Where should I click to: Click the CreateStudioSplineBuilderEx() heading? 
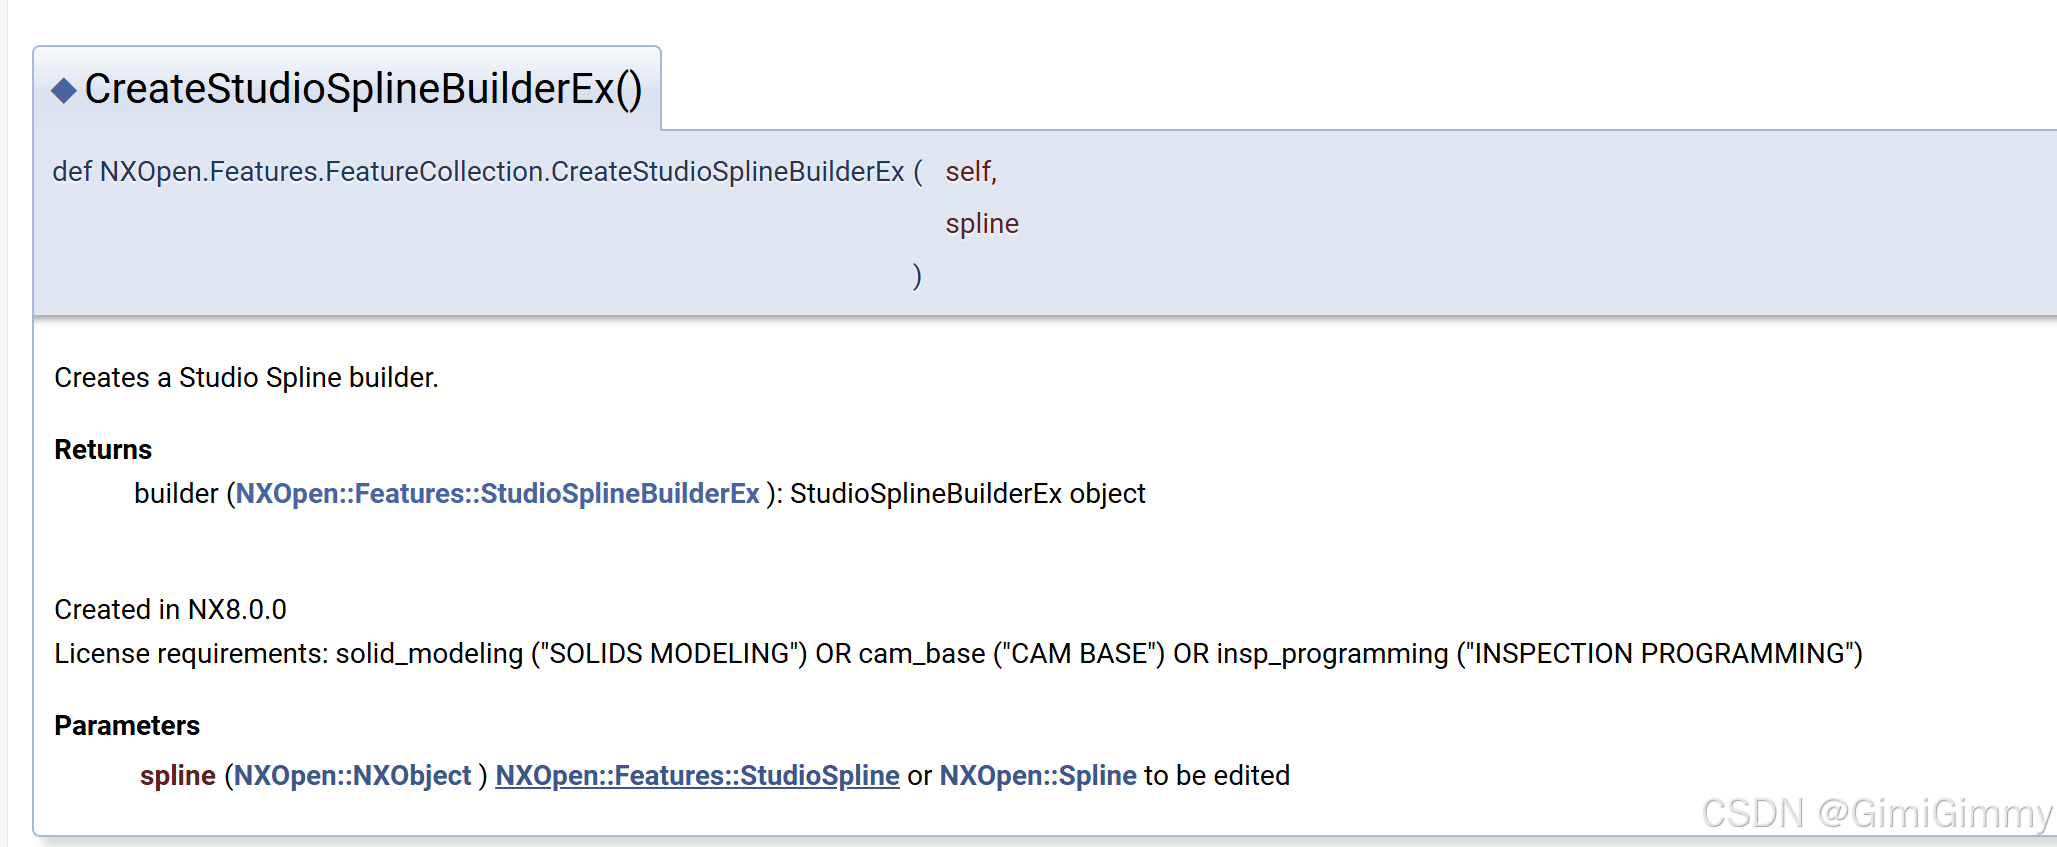[363, 89]
